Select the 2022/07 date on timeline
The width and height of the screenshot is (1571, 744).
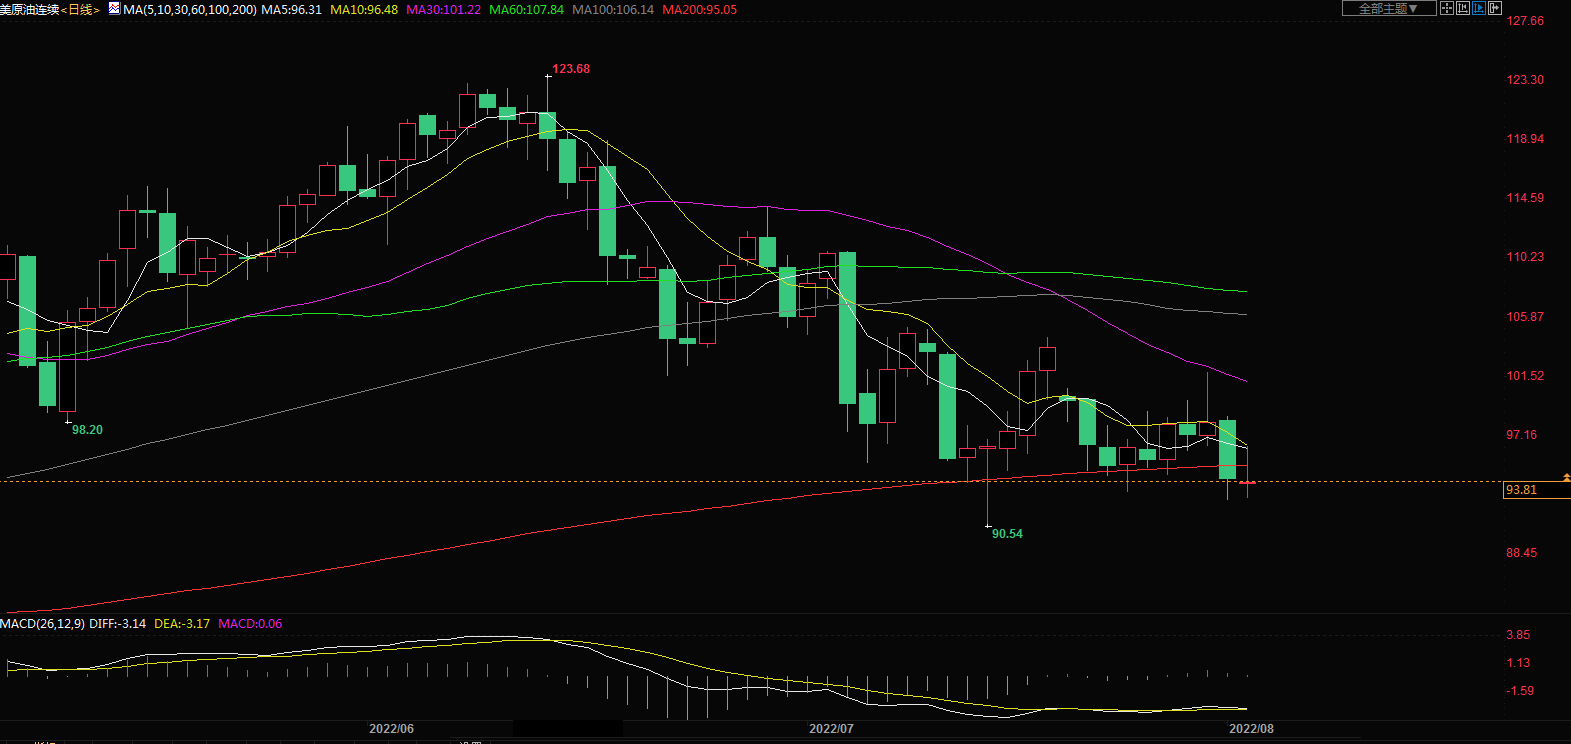[831, 729]
